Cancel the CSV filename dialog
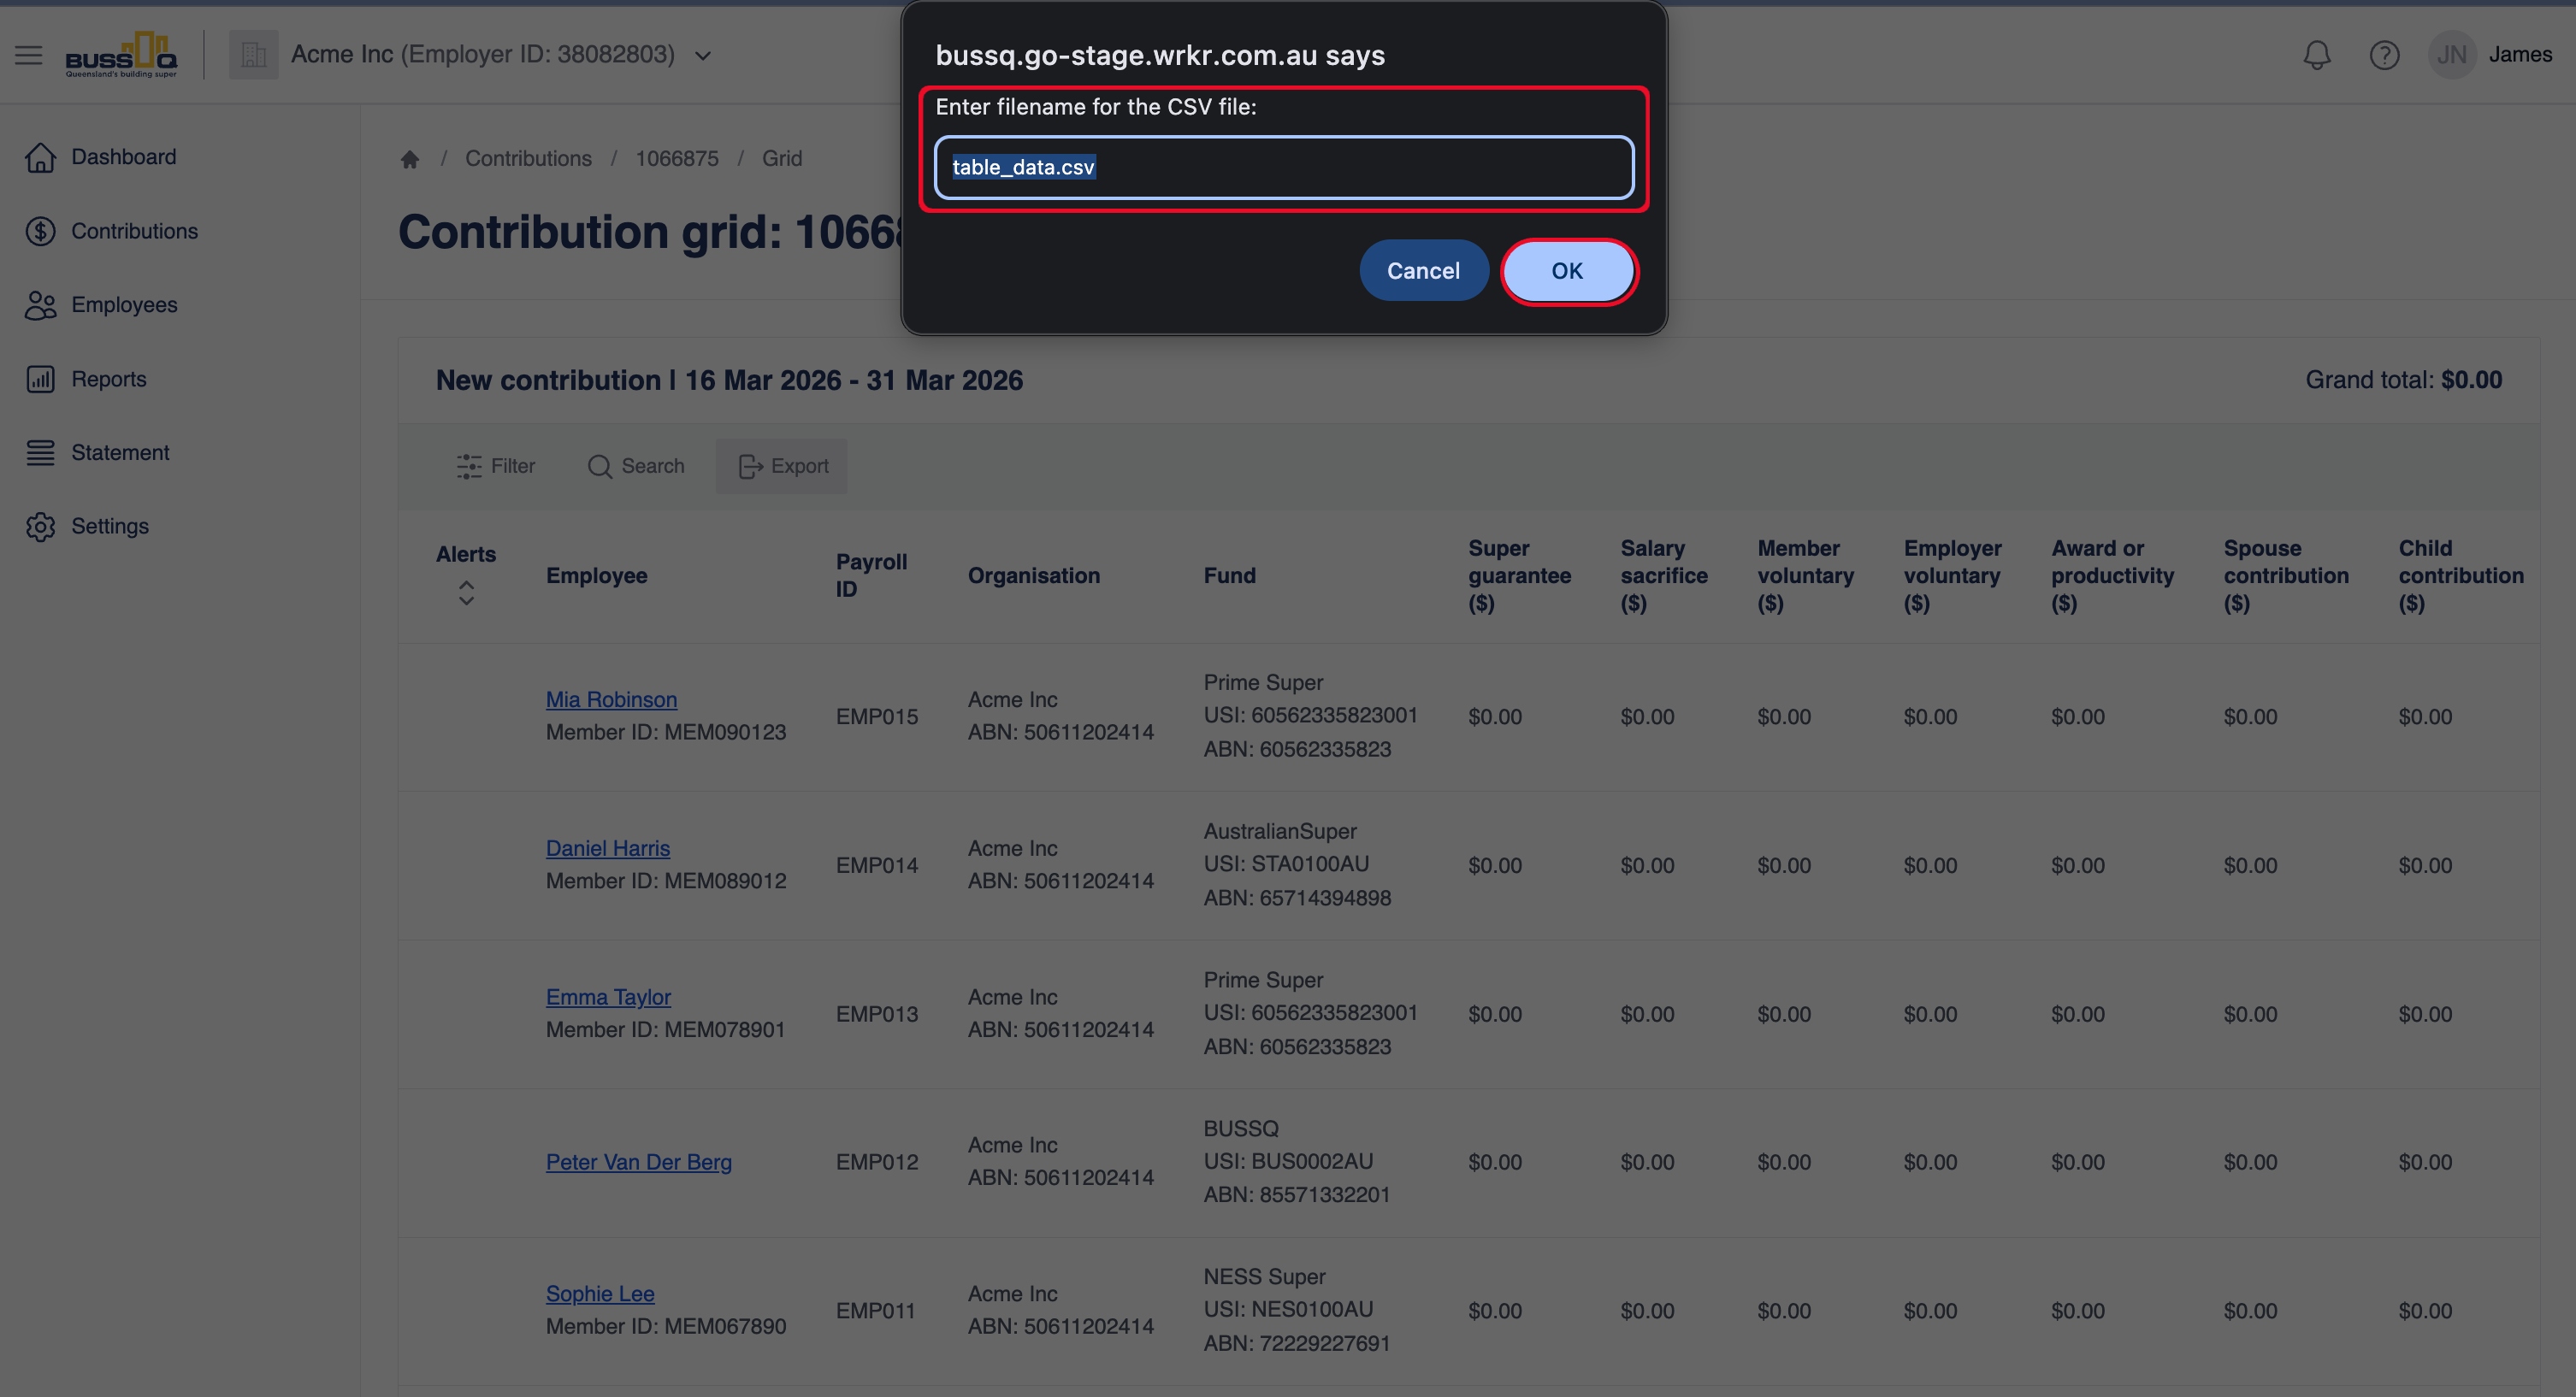Viewport: 2576px width, 1397px height. point(1423,271)
